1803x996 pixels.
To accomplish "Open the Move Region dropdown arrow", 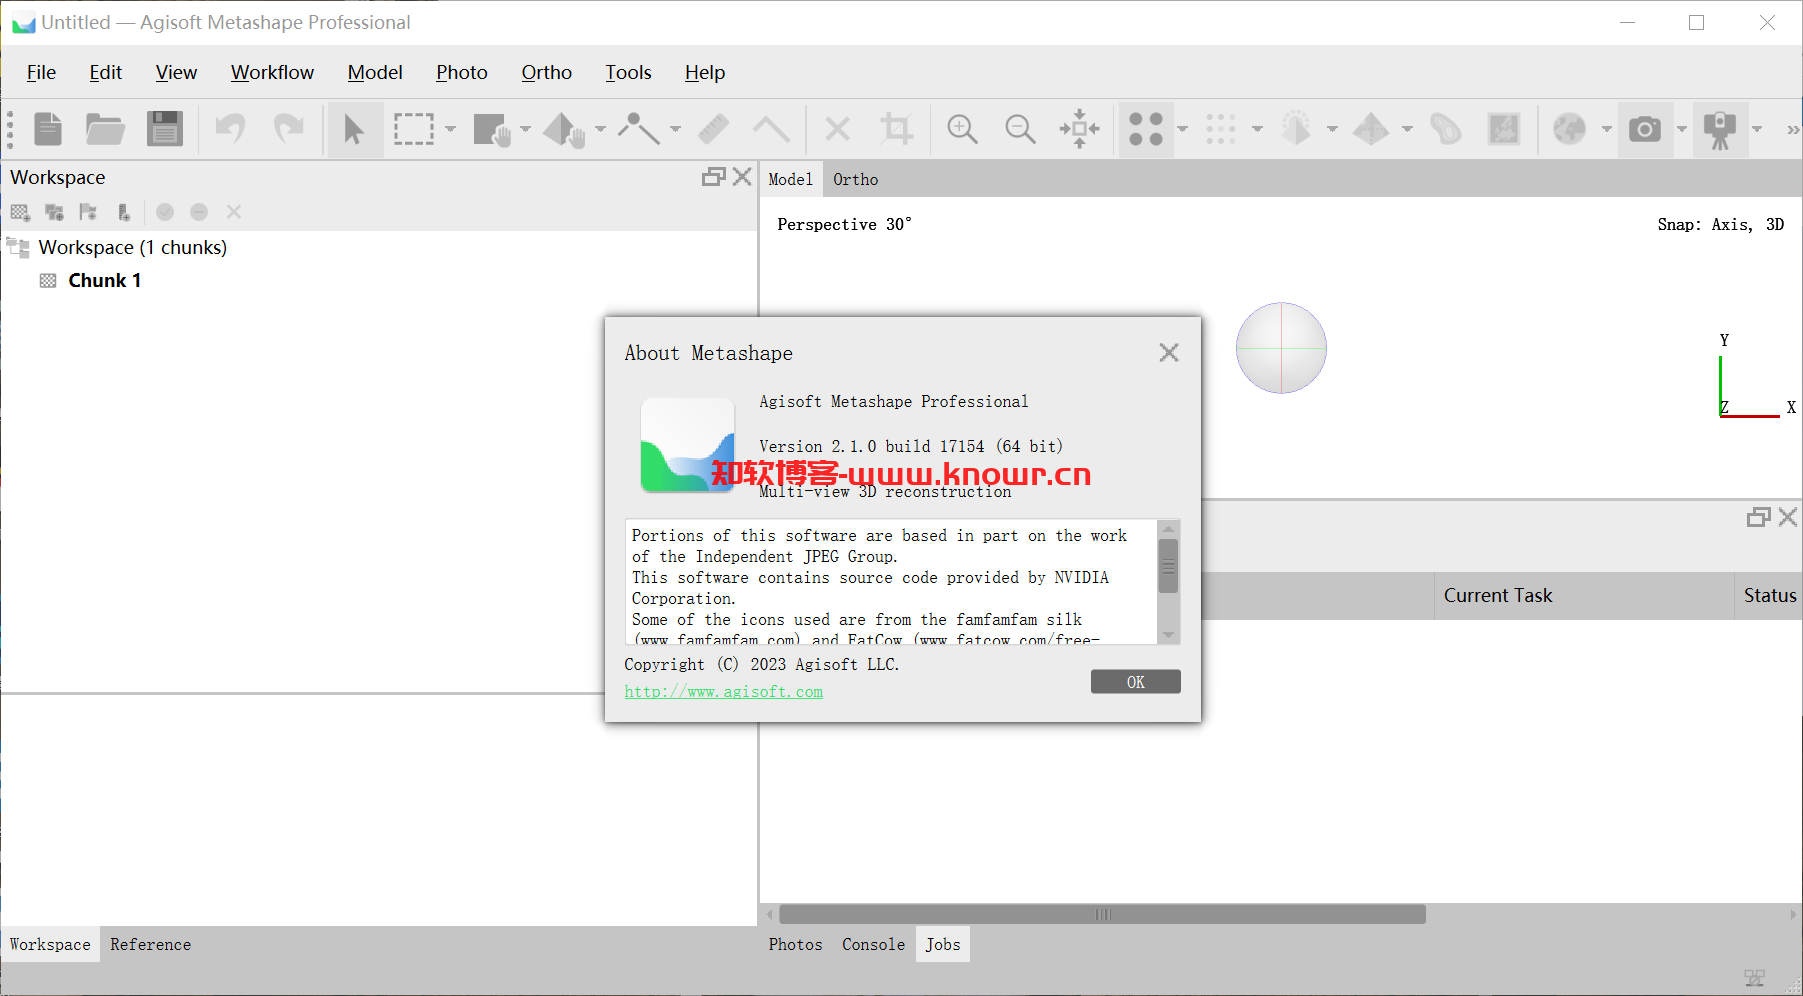I will click(x=525, y=129).
